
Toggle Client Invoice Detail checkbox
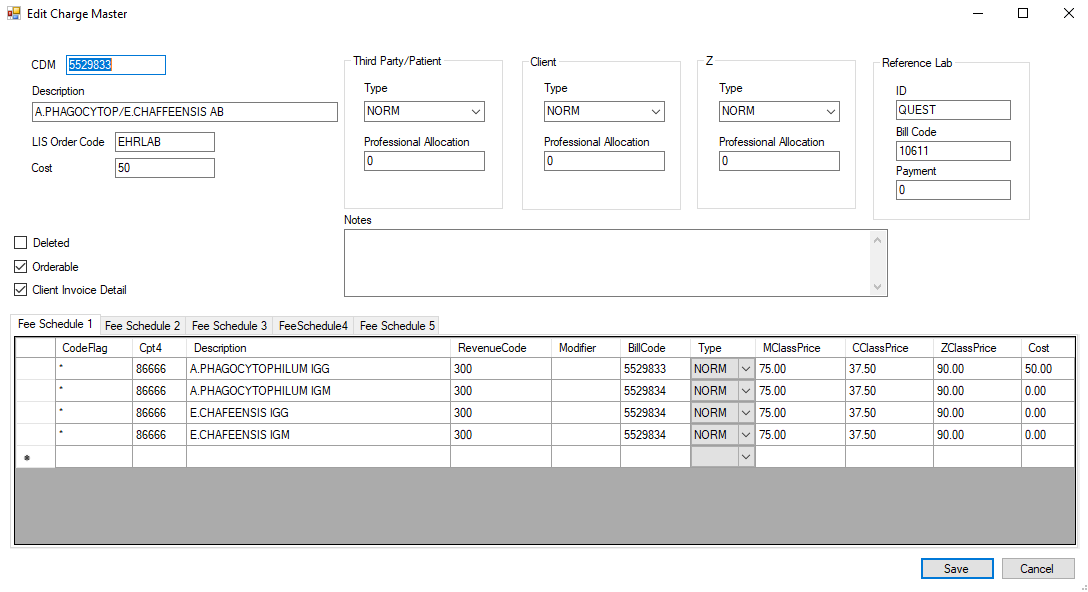(21, 290)
